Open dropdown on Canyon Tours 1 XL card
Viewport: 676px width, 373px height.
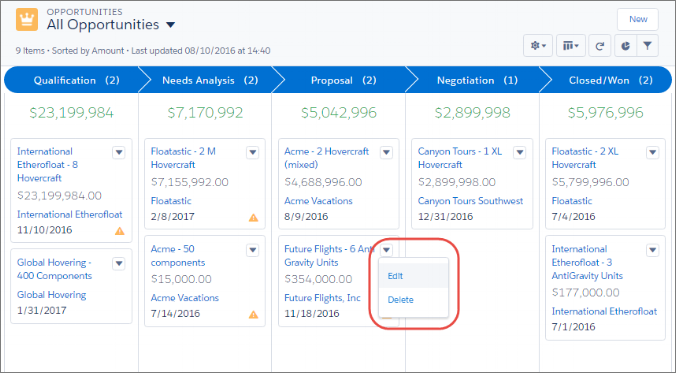[x=520, y=152]
